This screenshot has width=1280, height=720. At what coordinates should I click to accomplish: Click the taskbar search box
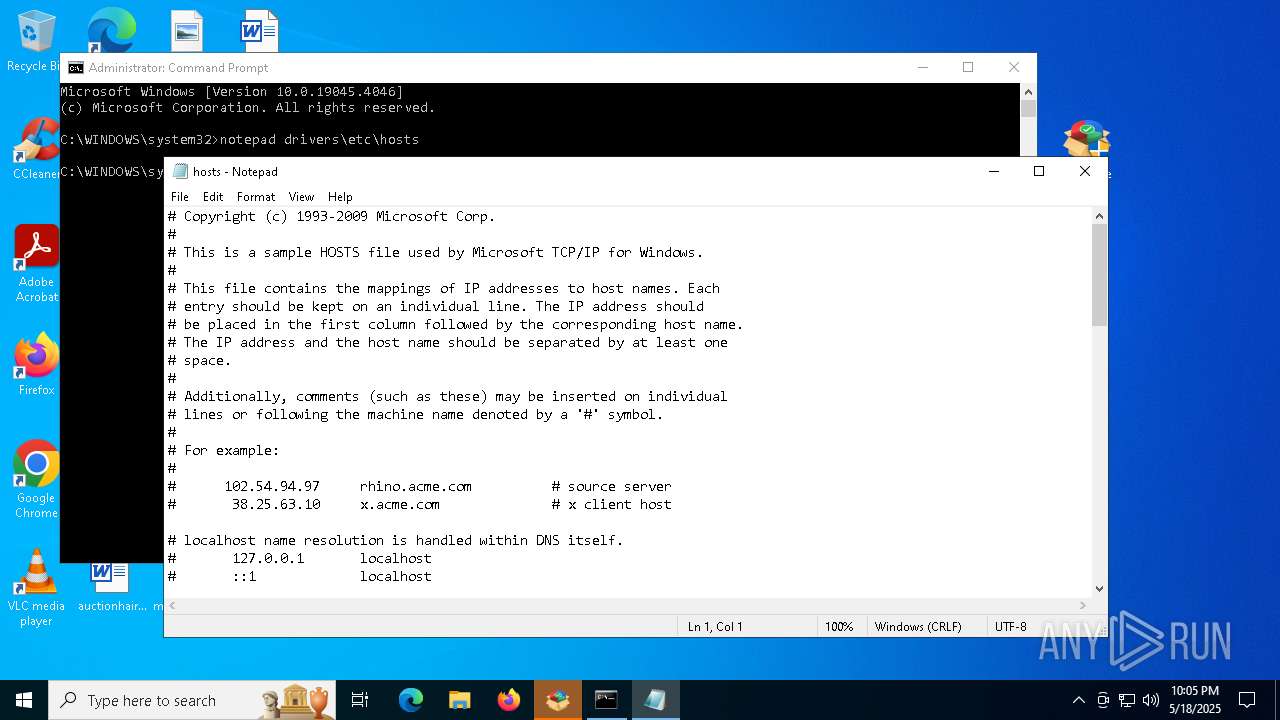[192, 700]
